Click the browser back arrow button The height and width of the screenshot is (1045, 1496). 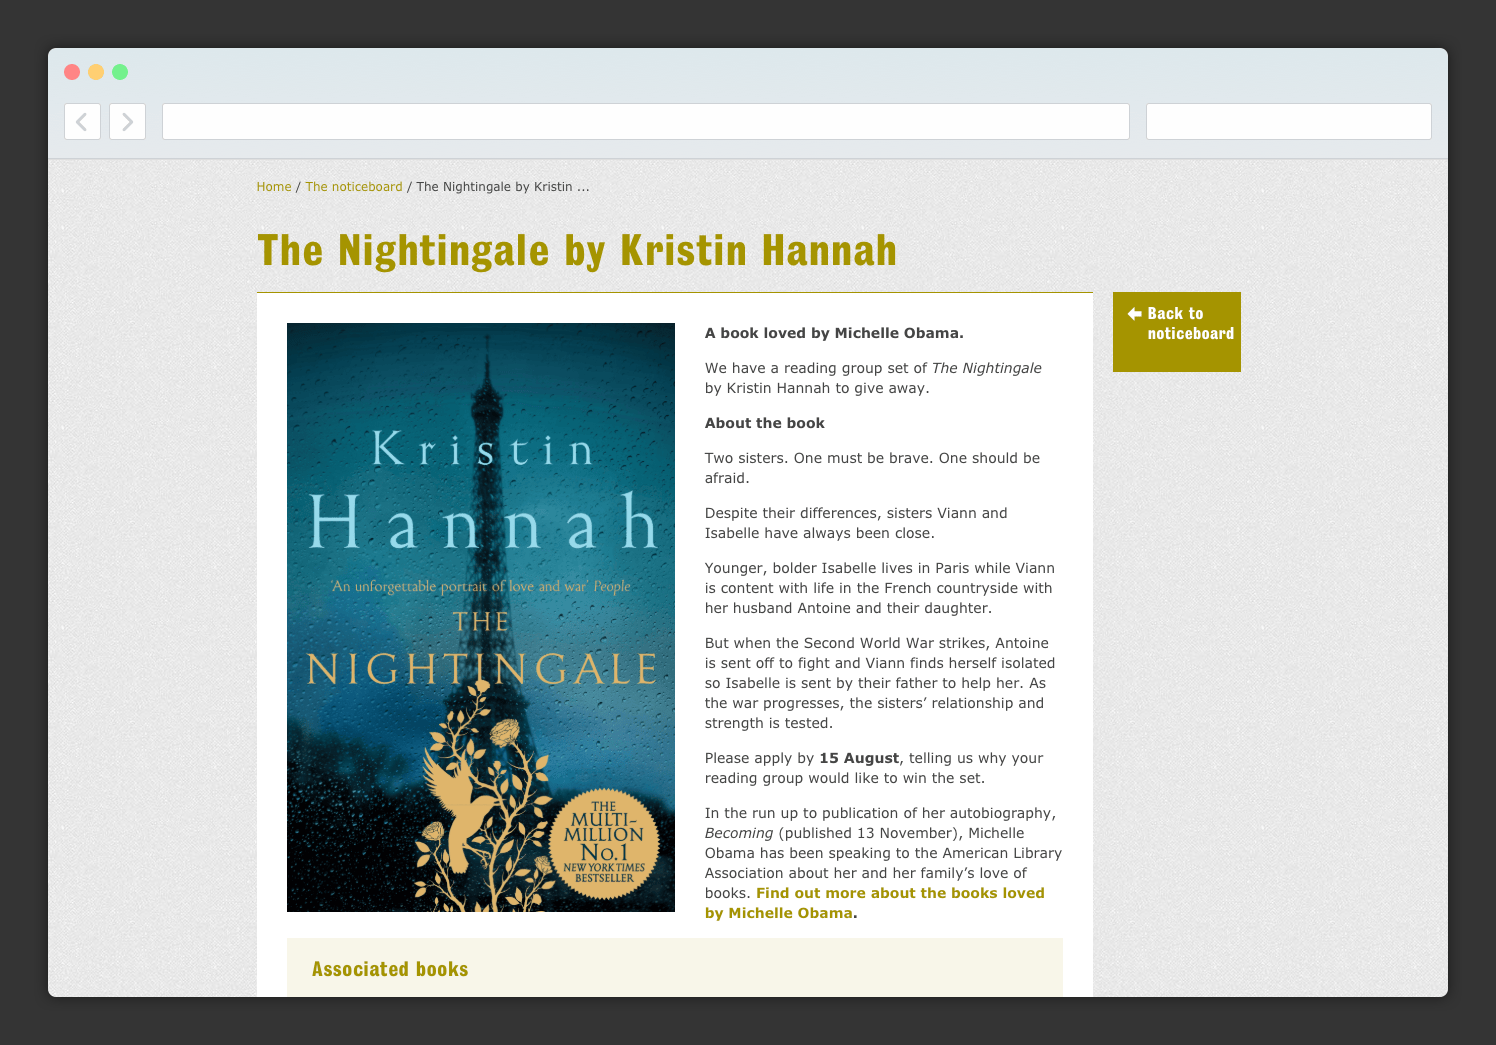coord(82,122)
